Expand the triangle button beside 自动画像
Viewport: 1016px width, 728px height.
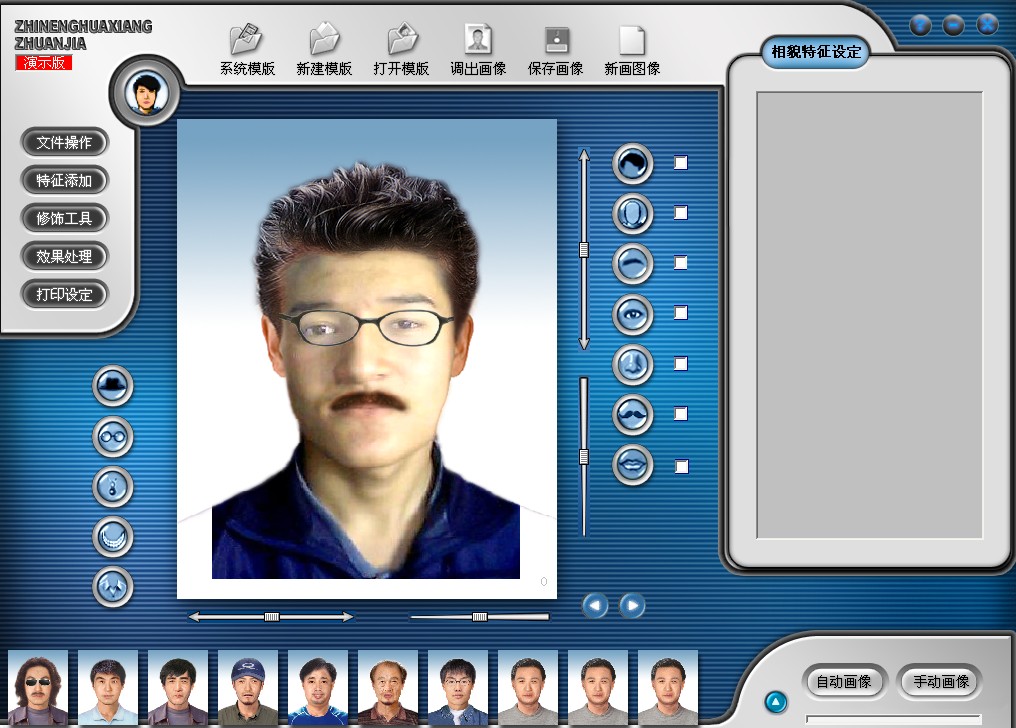[776, 701]
